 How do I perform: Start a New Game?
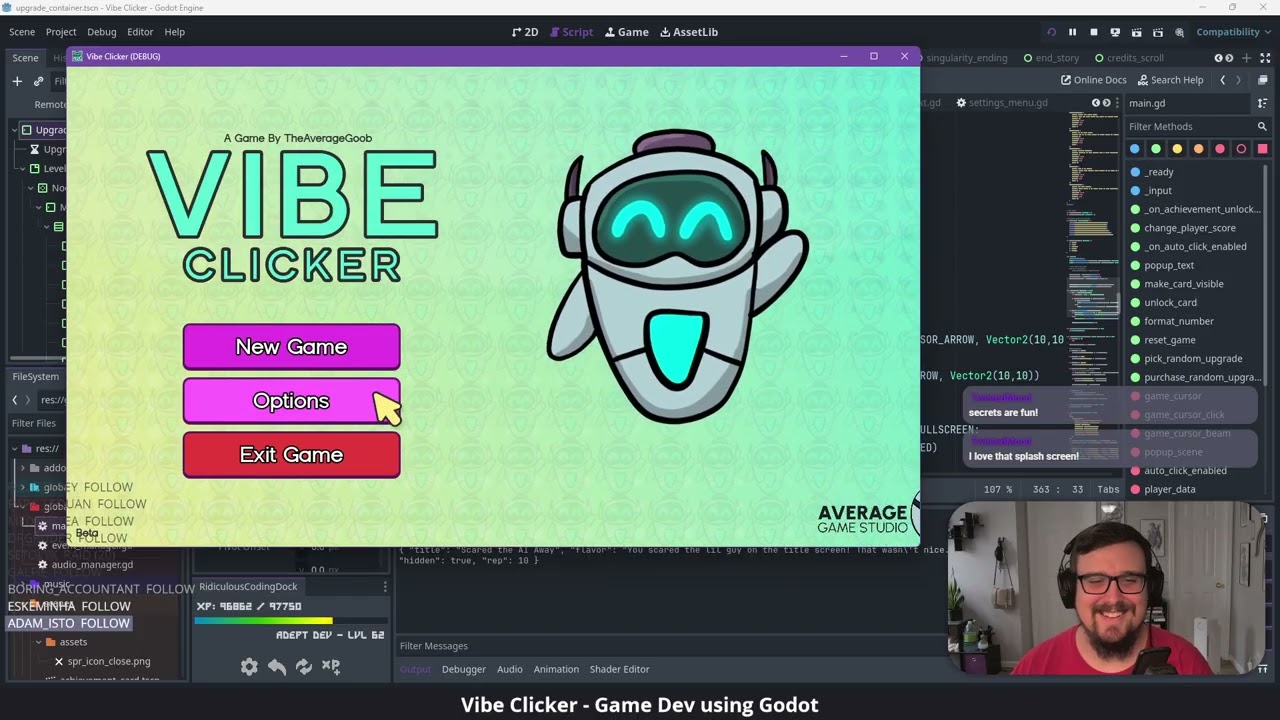click(291, 347)
